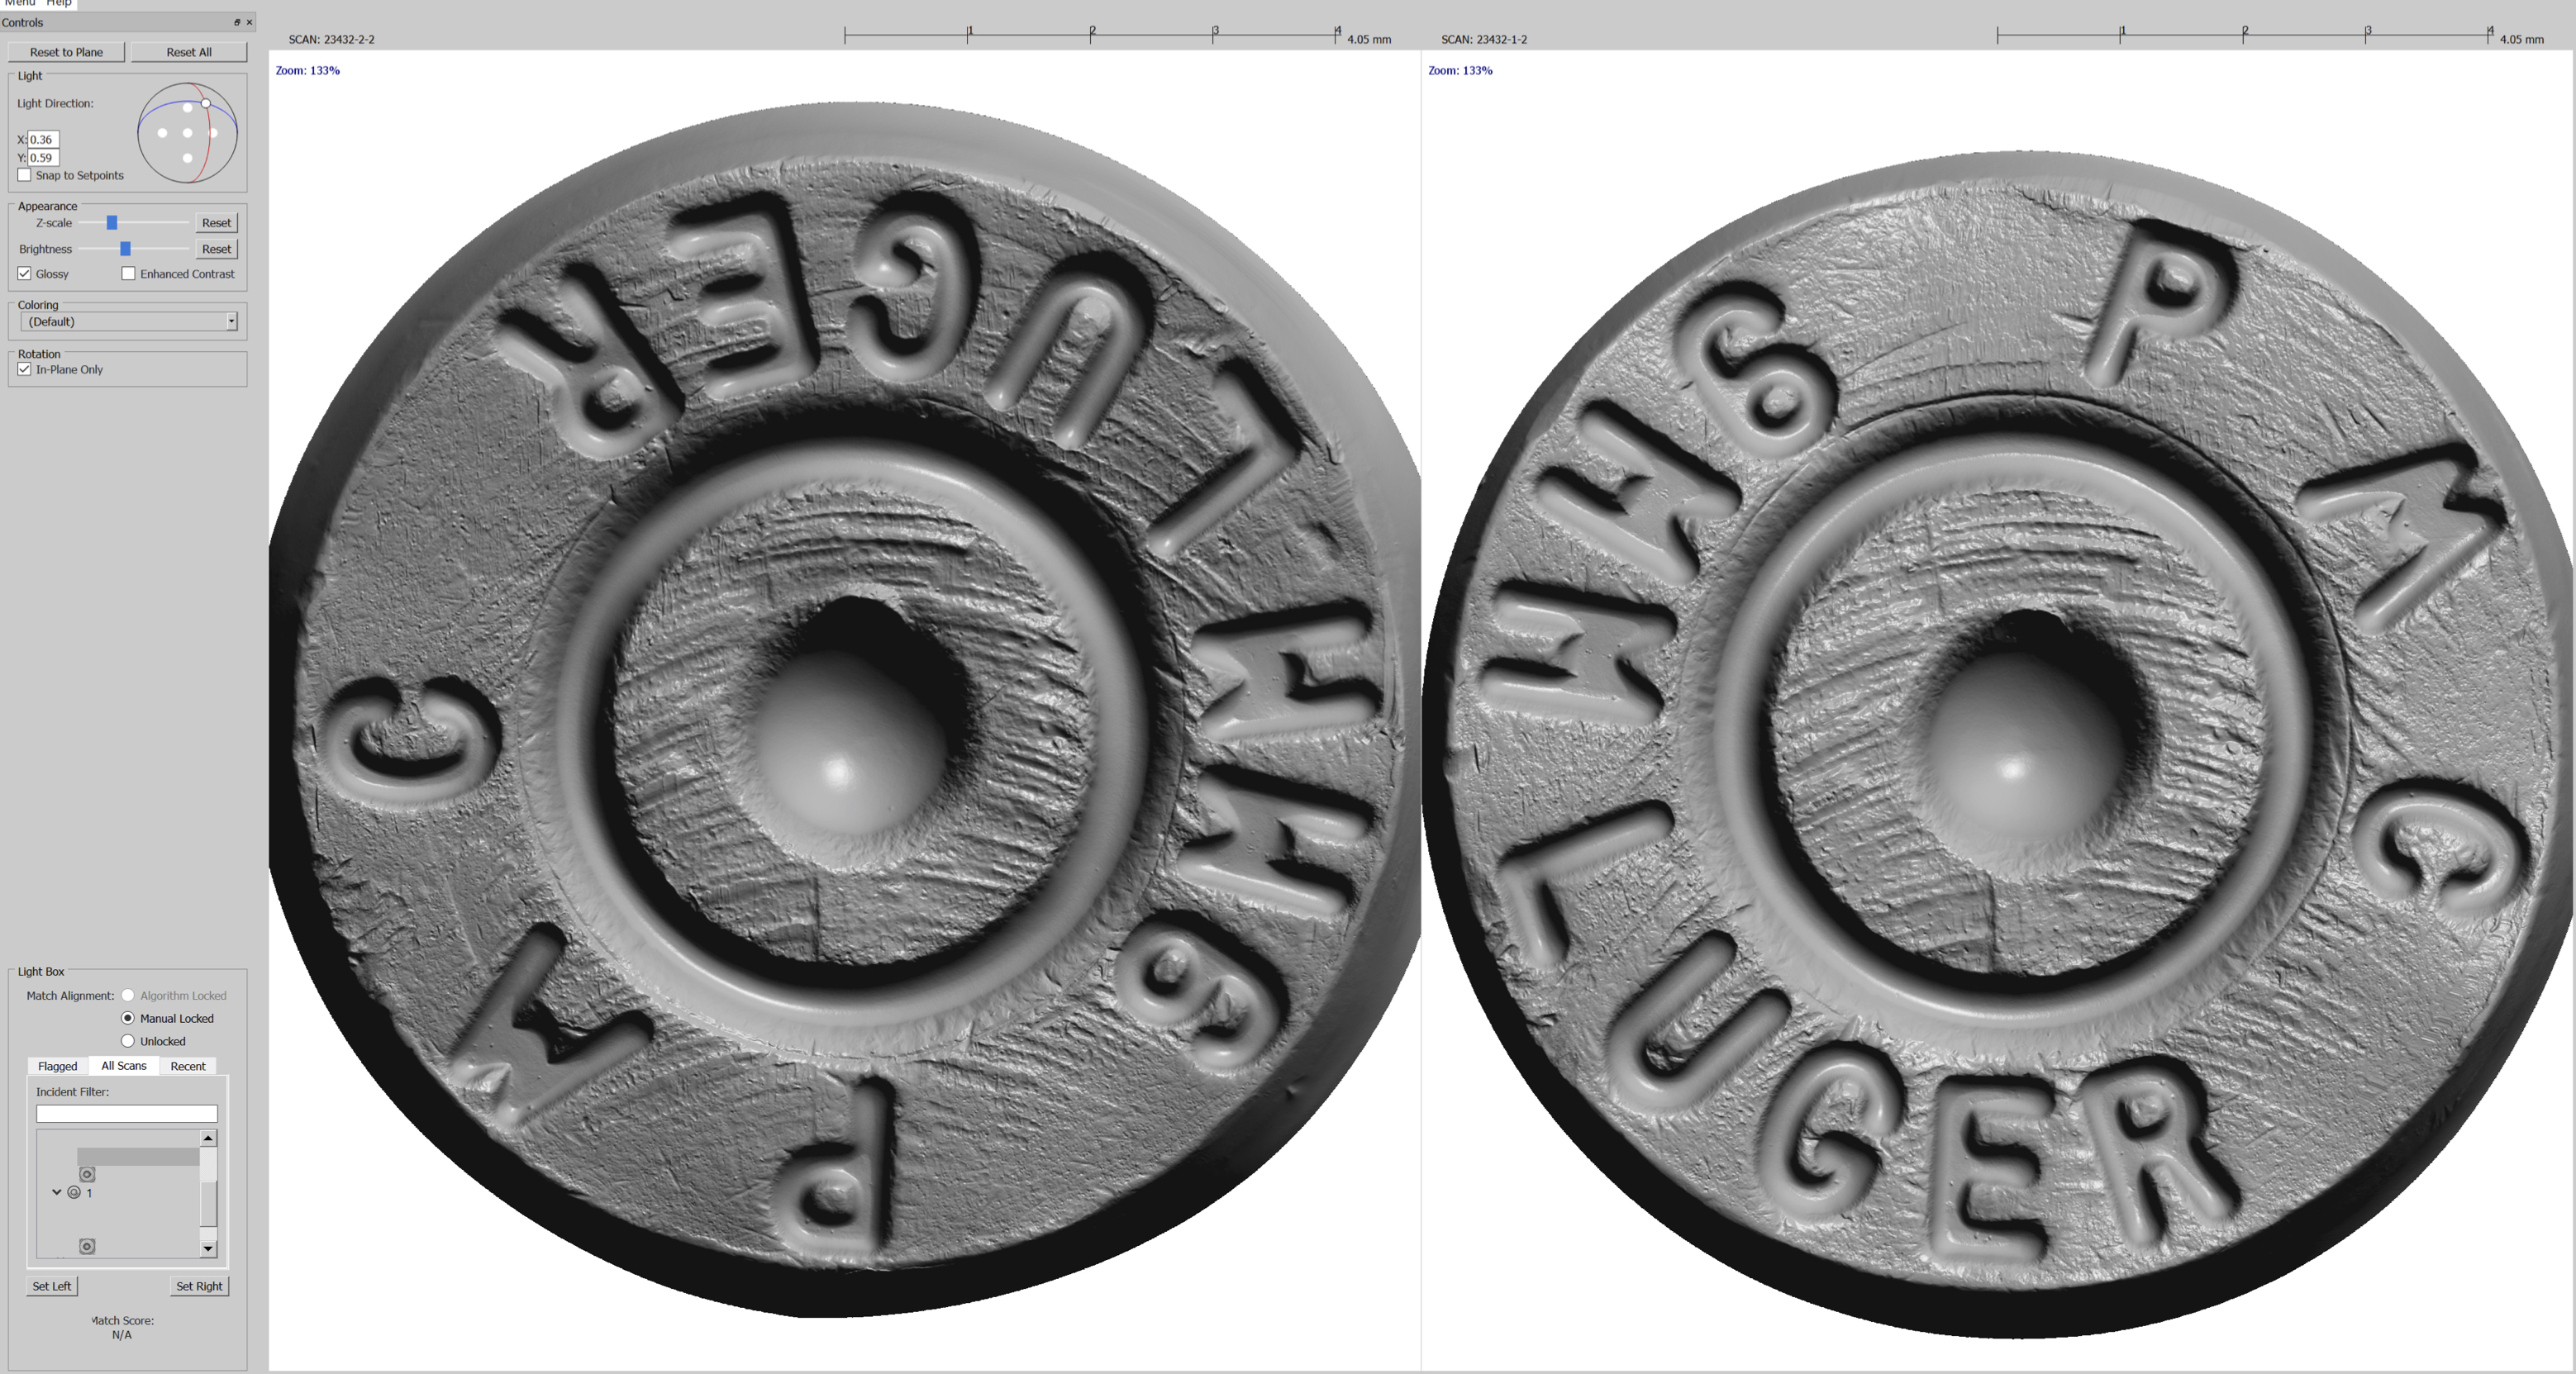
Task: Open the Menu menu in menu bar
Action: pyautogui.click(x=19, y=3)
